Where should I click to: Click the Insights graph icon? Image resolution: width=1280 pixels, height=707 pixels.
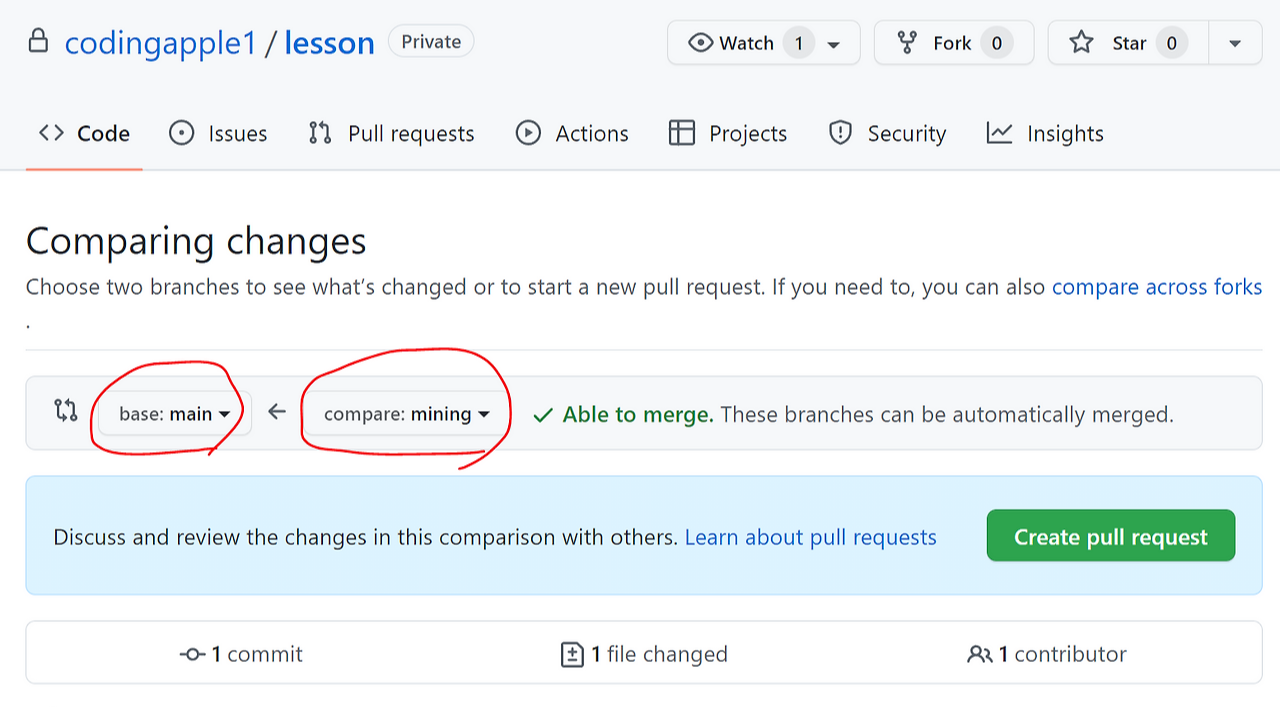tap(999, 133)
